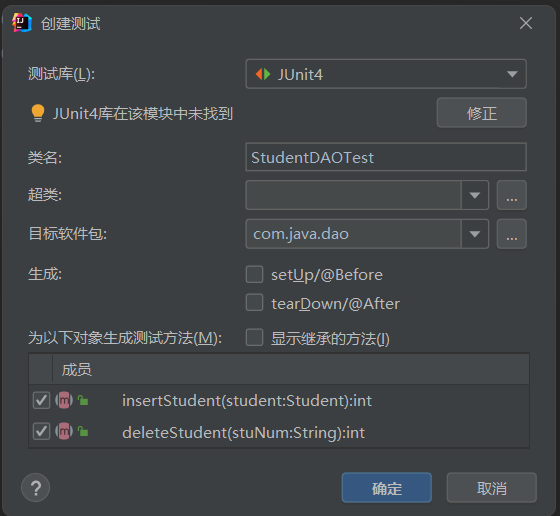Viewport: 560px width, 516px height.
Task: Expand the 超类 dropdown arrow
Action: point(475,195)
